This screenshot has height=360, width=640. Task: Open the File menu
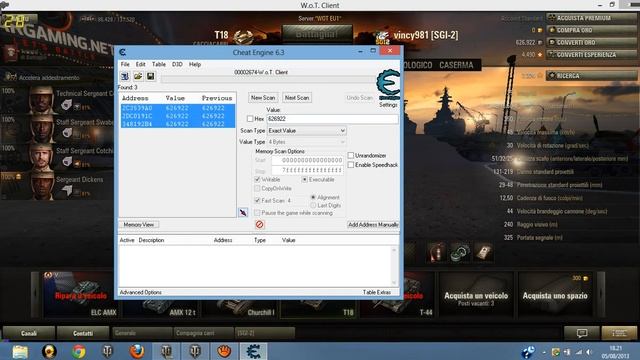pos(125,64)
